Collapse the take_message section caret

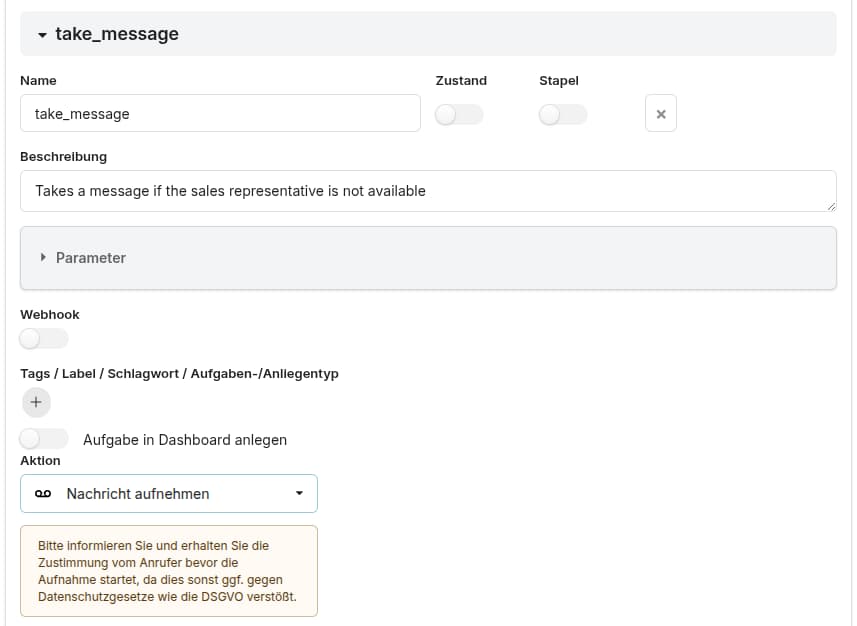pyautogui.click(x=42, y=35)
